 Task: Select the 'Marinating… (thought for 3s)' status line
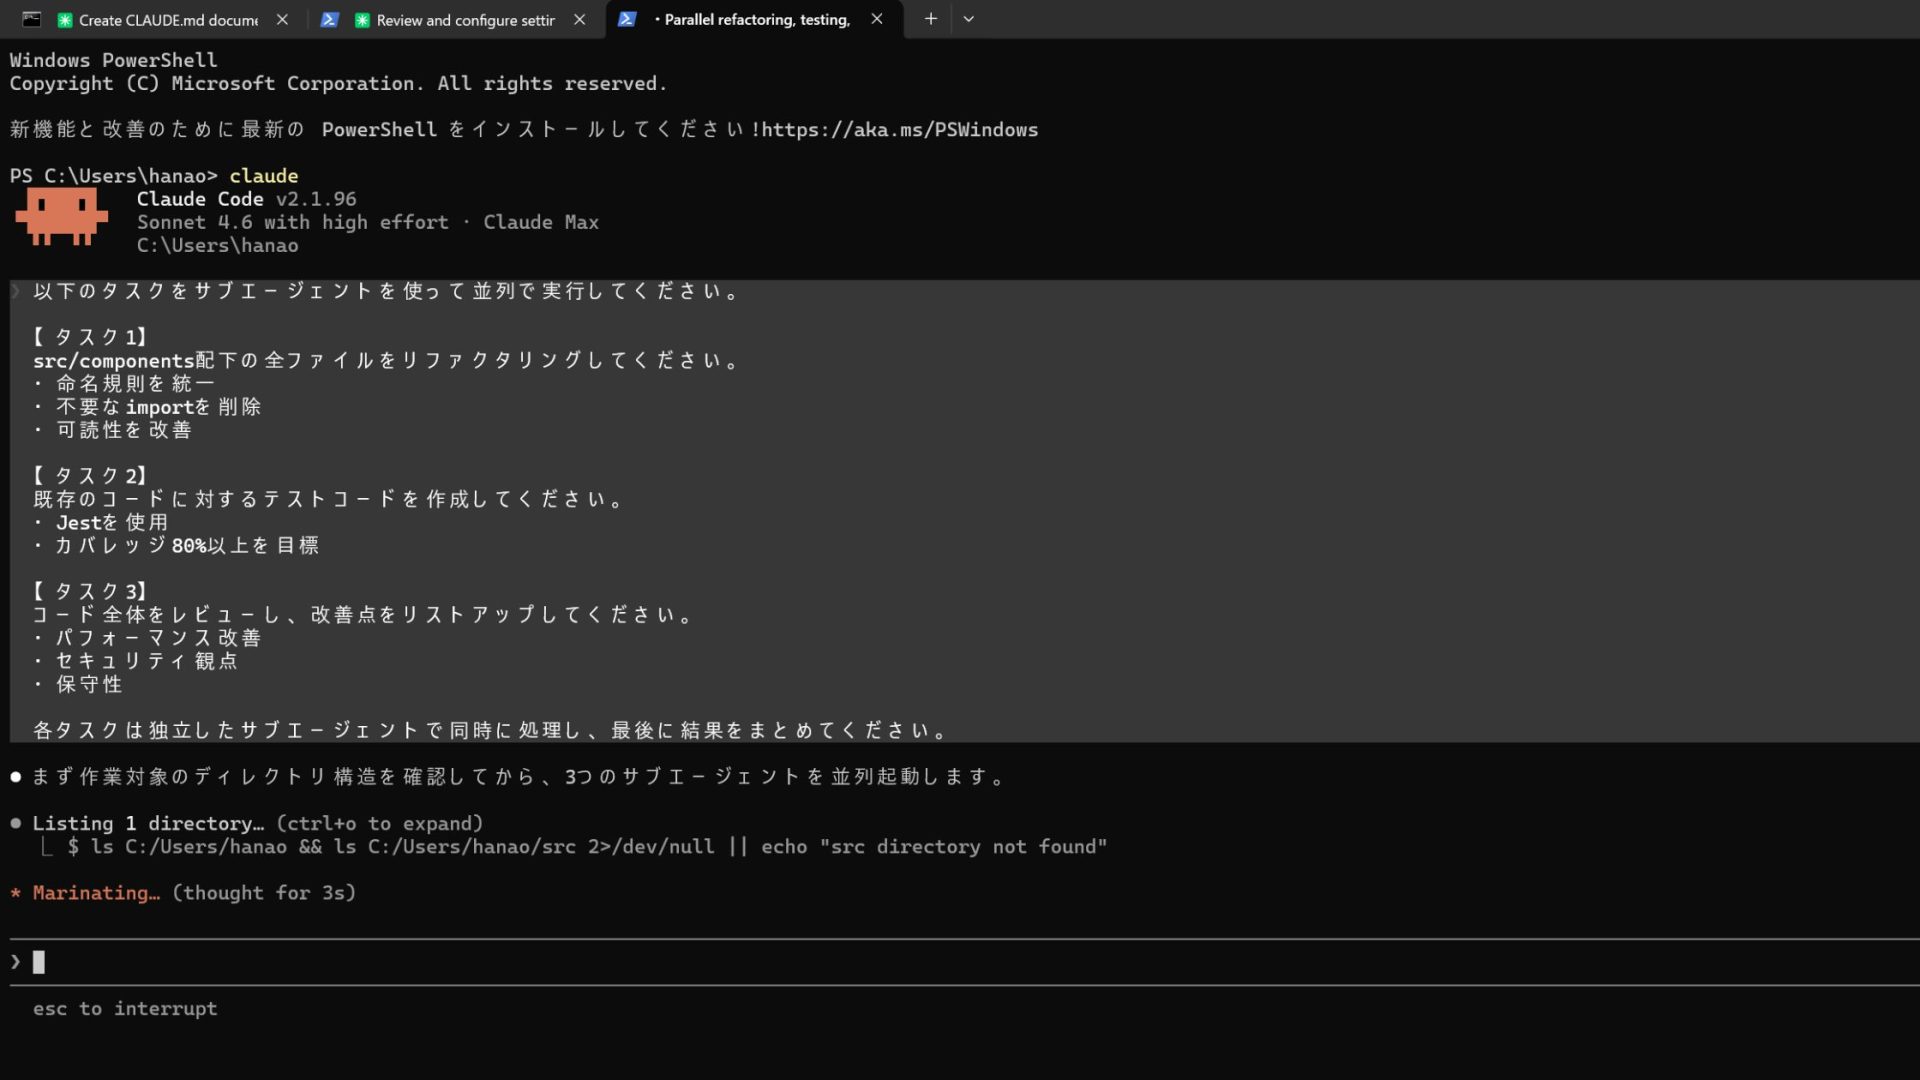click(185, 893)
